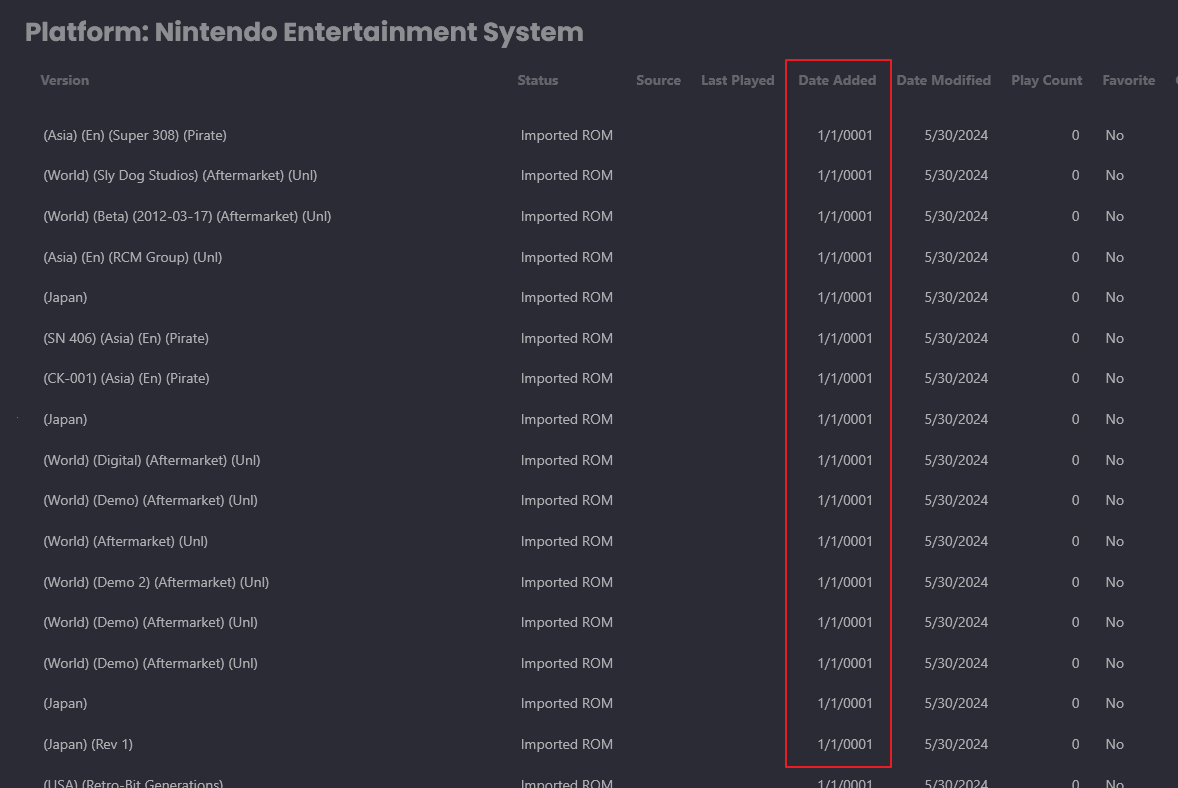
Task: Select the (CK-001) (Asia) (En) (Pirate) version
Action: tap(126, 378)
